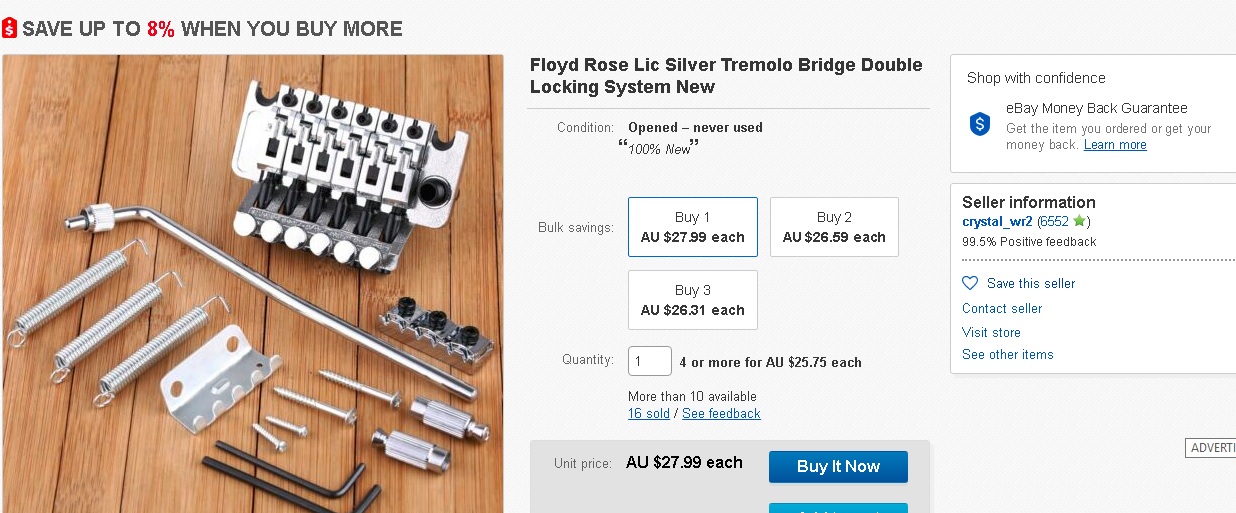The height and width of the screenshot is (513, 1236).
Task: Select the Buy 2 at AU $26.59 option
Action: coord(834,227)
